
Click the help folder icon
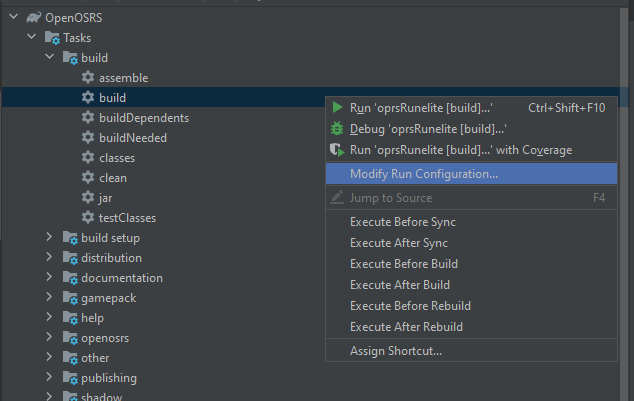pos(70,318)
